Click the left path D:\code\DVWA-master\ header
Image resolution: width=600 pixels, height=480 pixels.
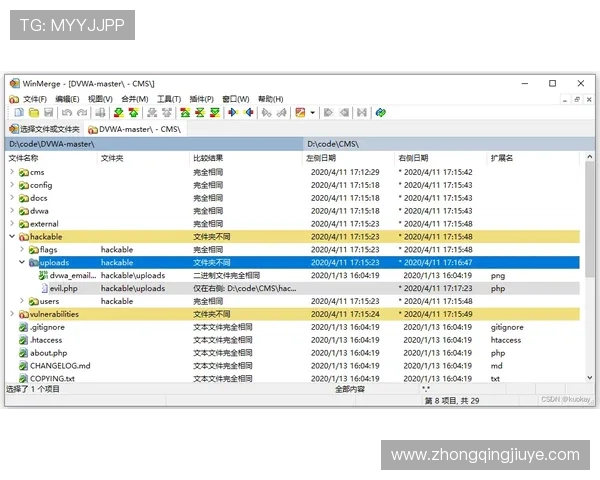pos(154,144)
